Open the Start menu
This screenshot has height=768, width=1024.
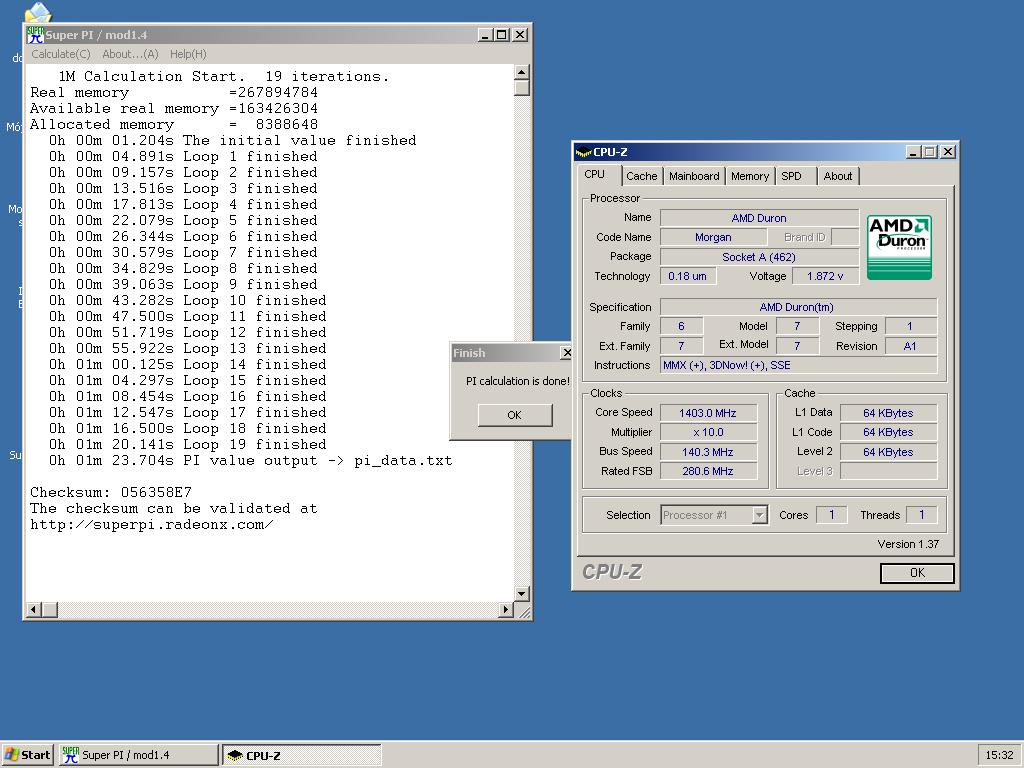click(27, 755)
